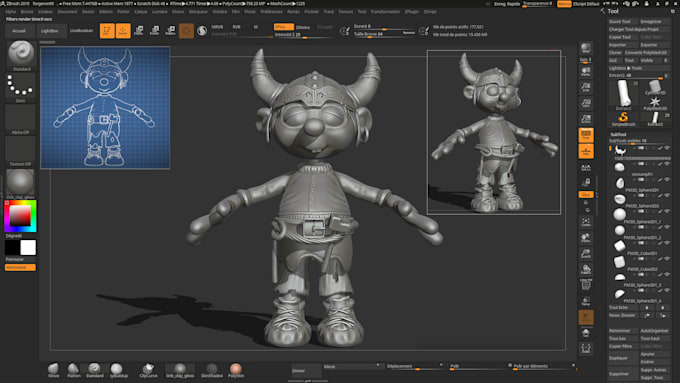Toggle the Mrgb mode button
The width and height of the screenshot is (680, 383).
[x=217, y=27]
